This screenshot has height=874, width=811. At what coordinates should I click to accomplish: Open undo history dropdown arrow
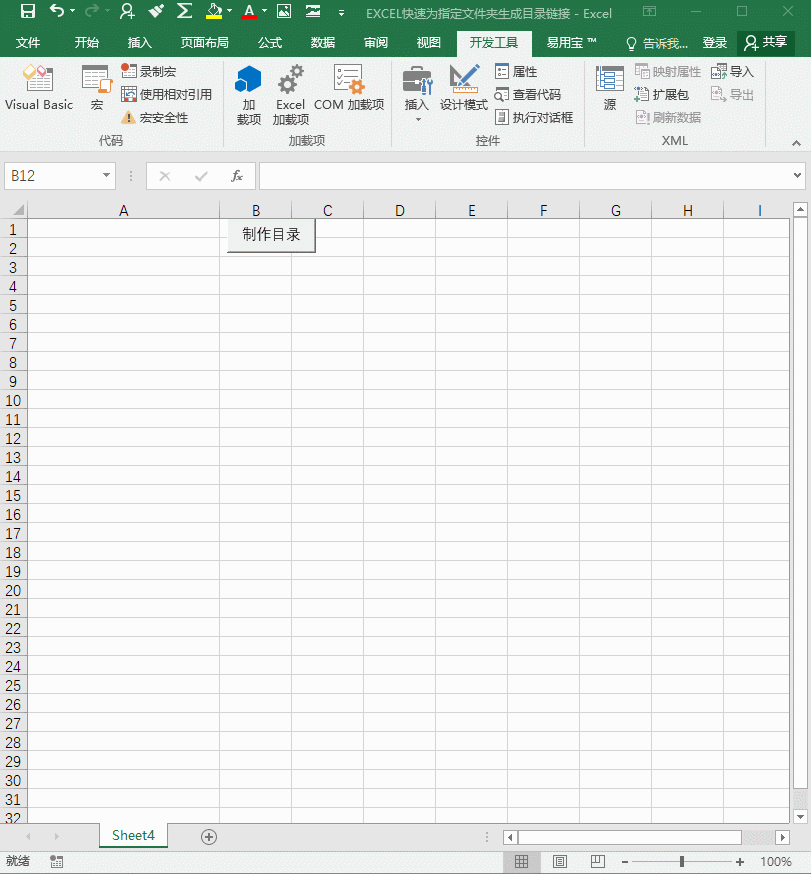point(72,11)
